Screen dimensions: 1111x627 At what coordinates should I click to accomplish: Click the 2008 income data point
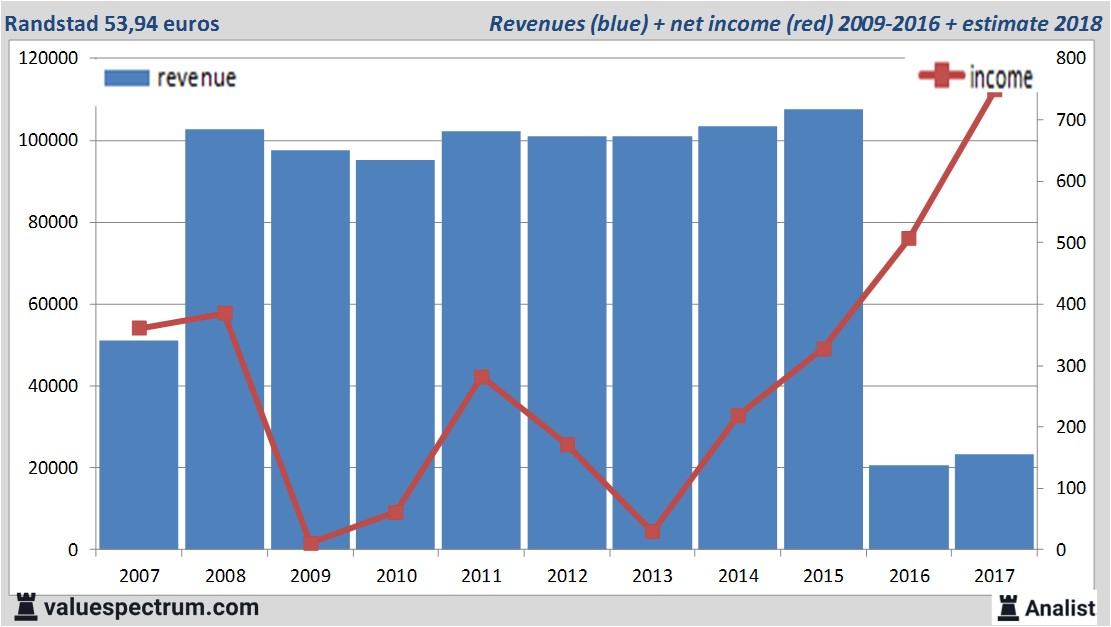pos(225,313)
